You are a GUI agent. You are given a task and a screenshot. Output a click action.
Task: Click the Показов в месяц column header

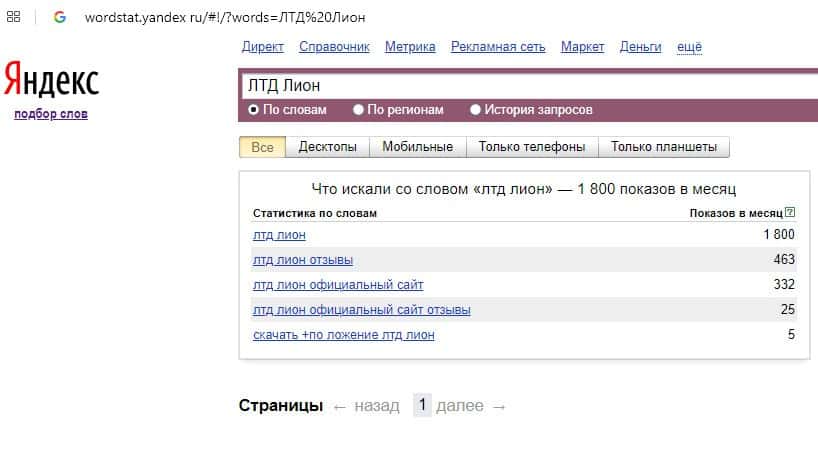[x=736, y=213]
